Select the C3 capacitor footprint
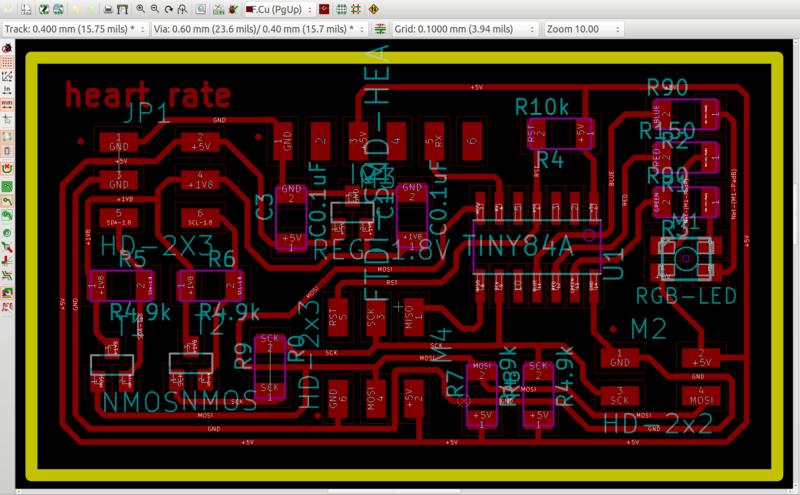Screen dimensions: 800x495 [x=291, y=218]
